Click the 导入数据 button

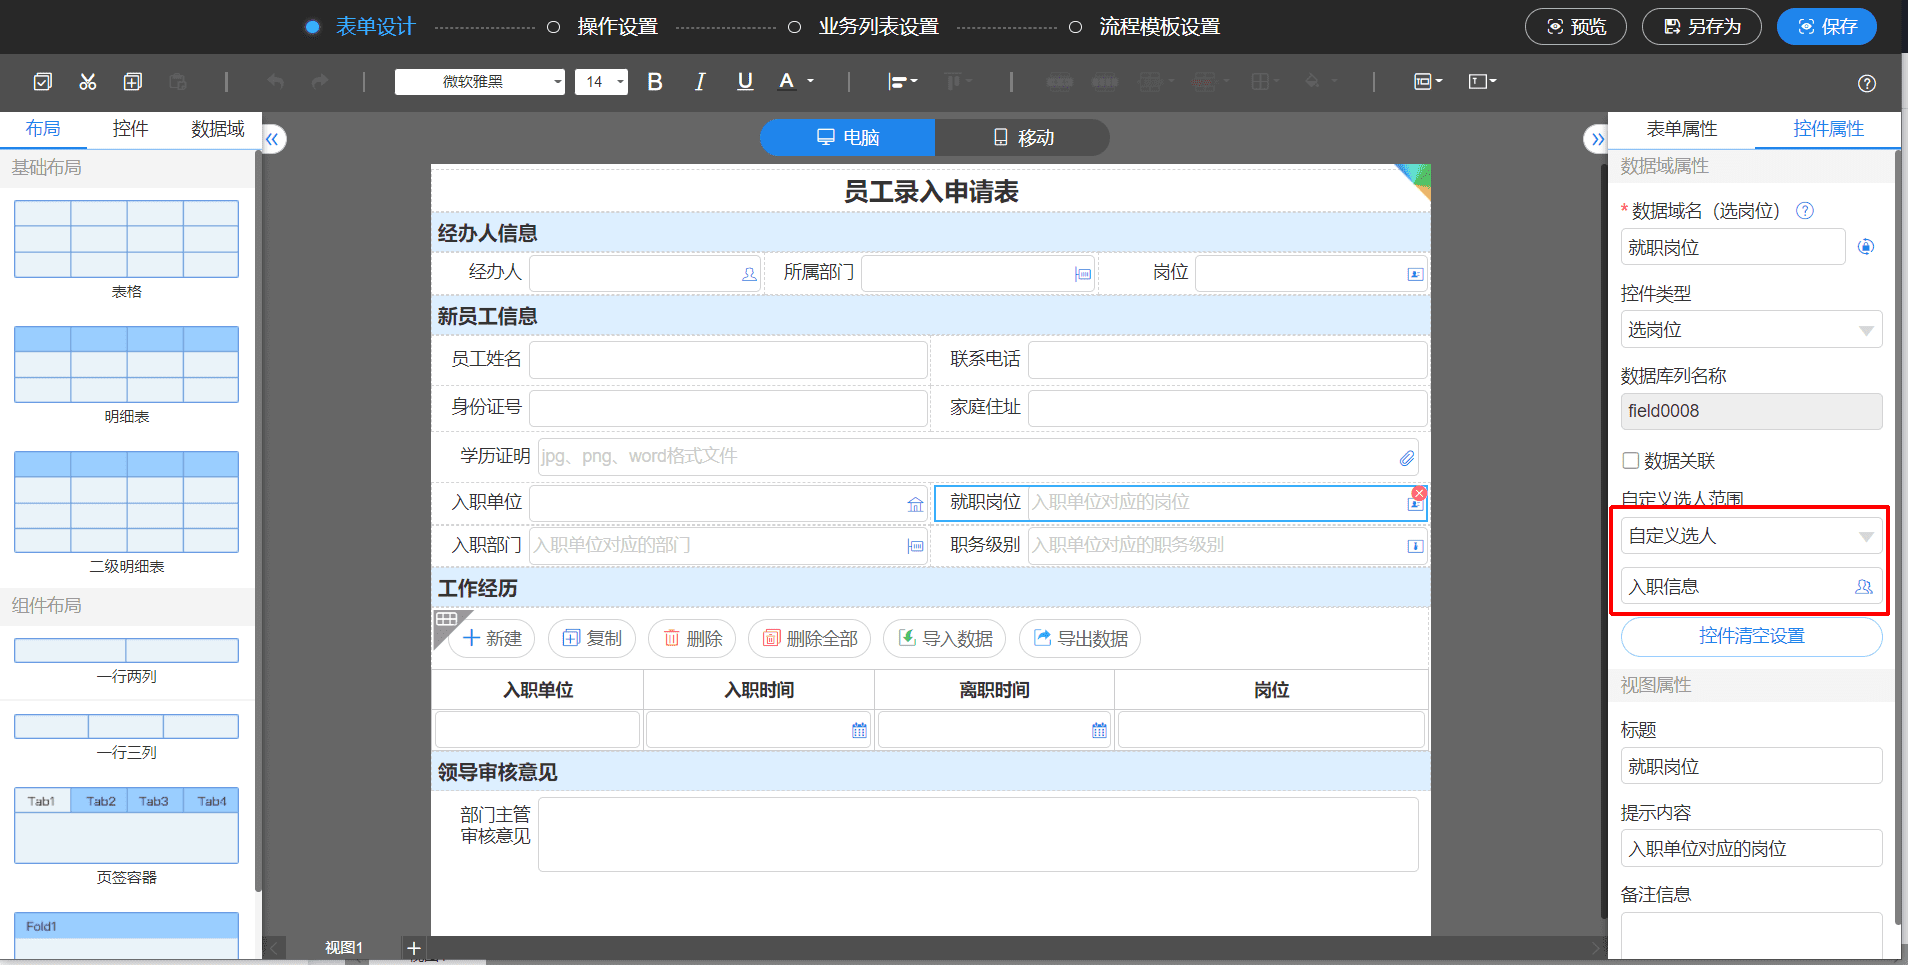(945, 639)
